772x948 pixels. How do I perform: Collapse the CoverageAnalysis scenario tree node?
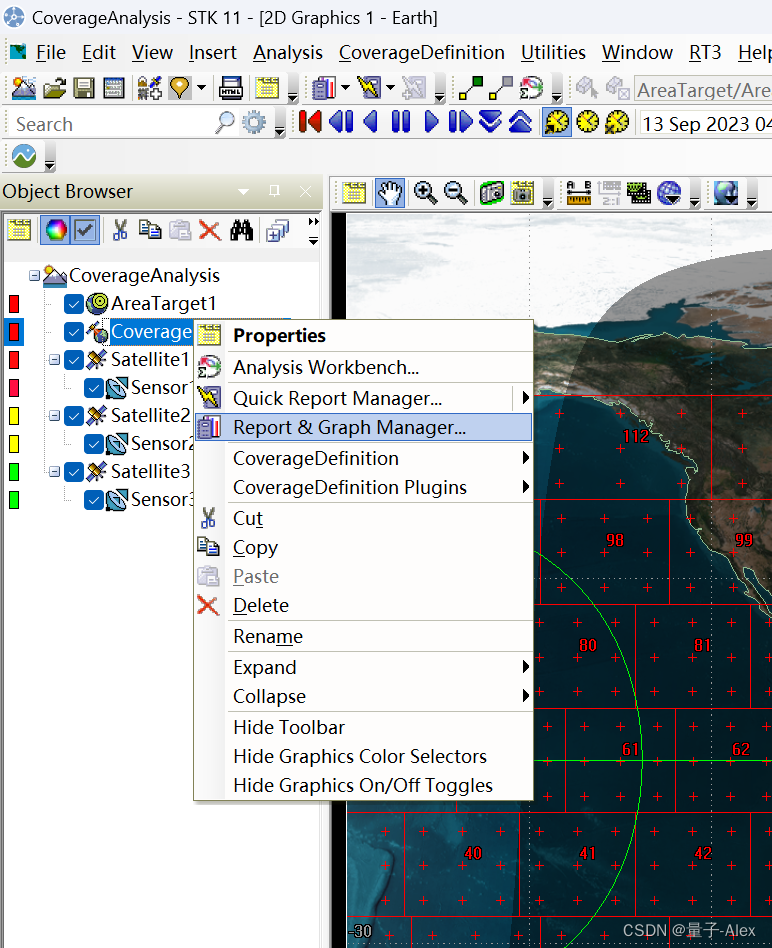pos(35,276)
